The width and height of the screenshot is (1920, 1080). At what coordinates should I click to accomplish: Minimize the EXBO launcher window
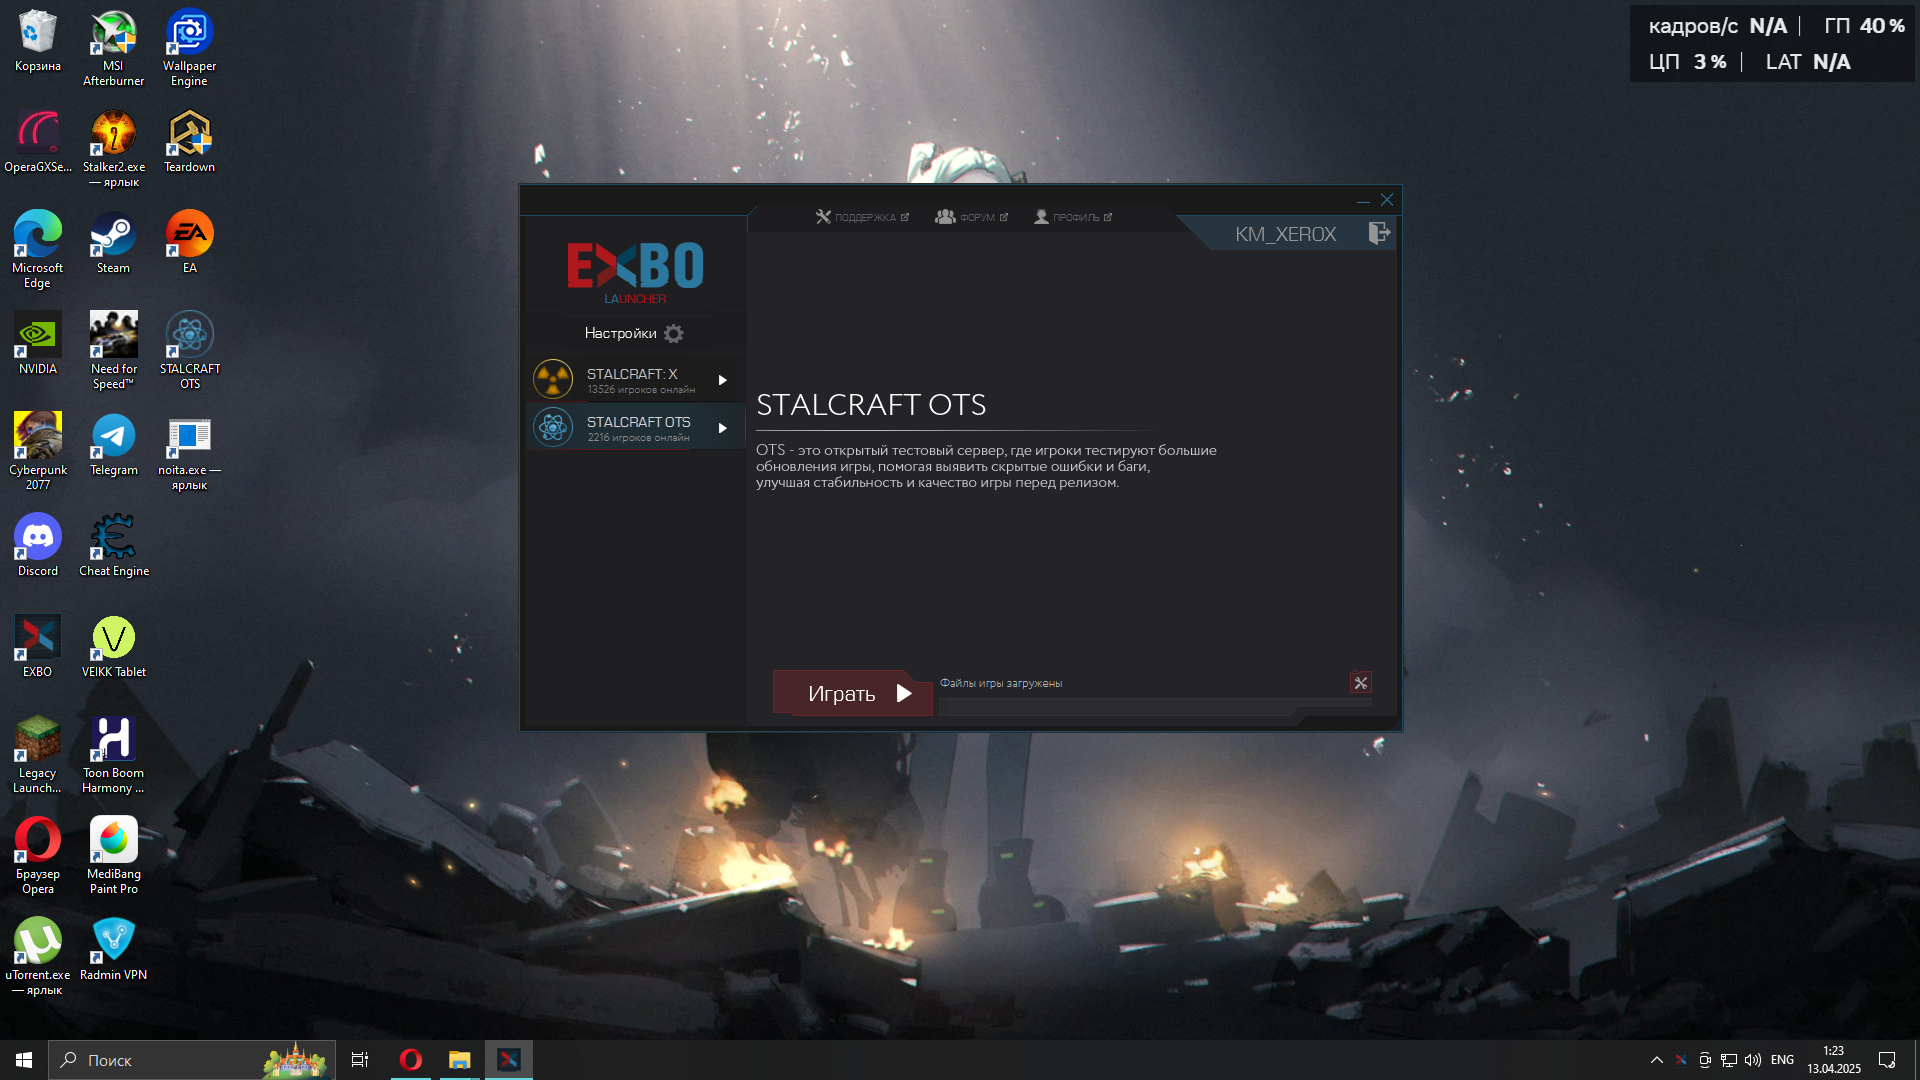1363,200
